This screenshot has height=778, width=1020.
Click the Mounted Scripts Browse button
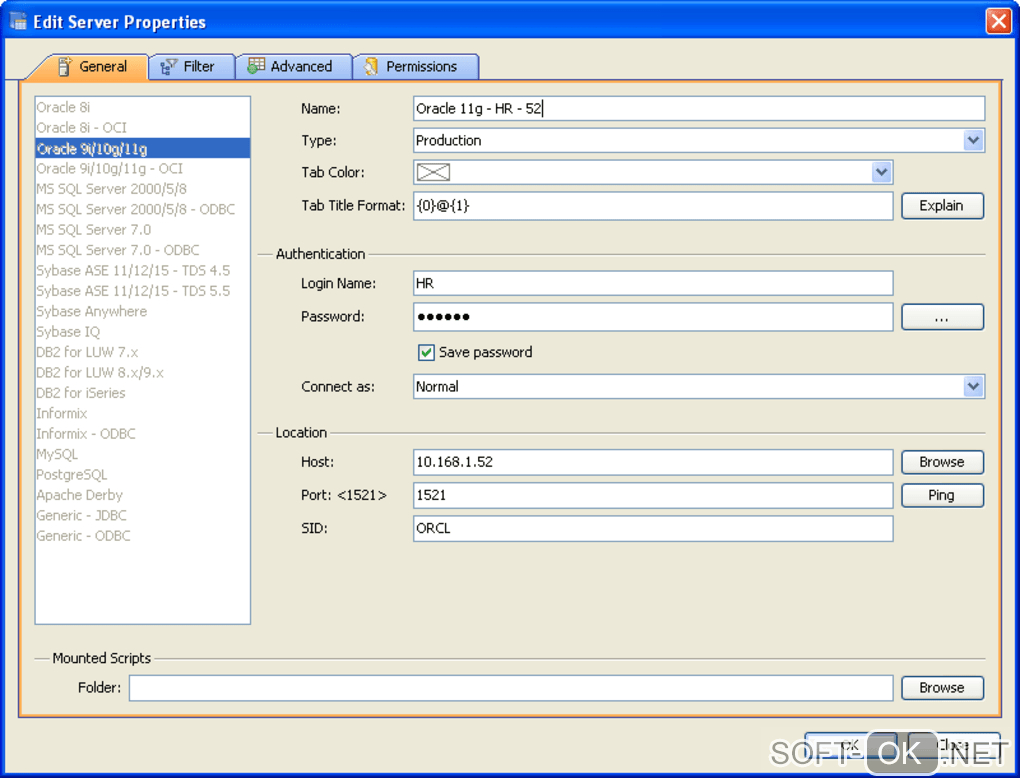pyautogui.click(x=942, y=688)
